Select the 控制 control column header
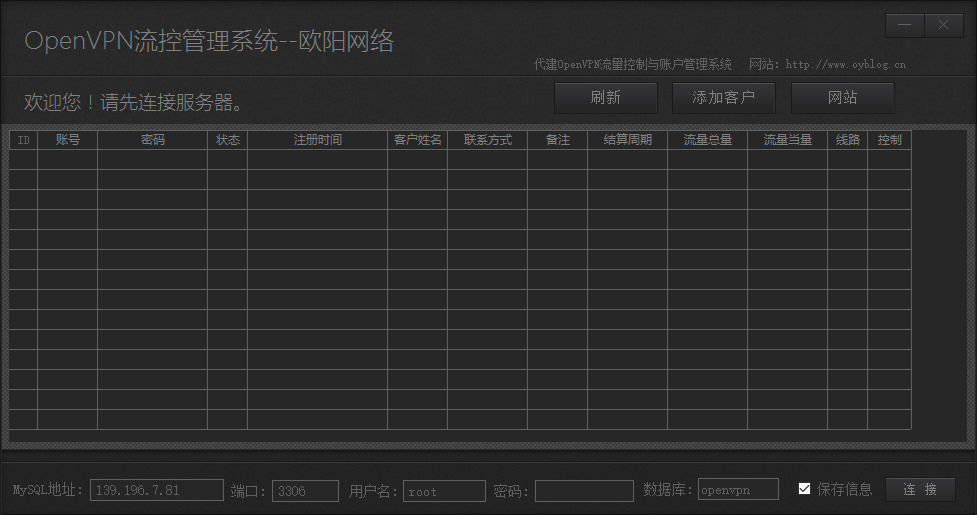 (x=889, y=140)
